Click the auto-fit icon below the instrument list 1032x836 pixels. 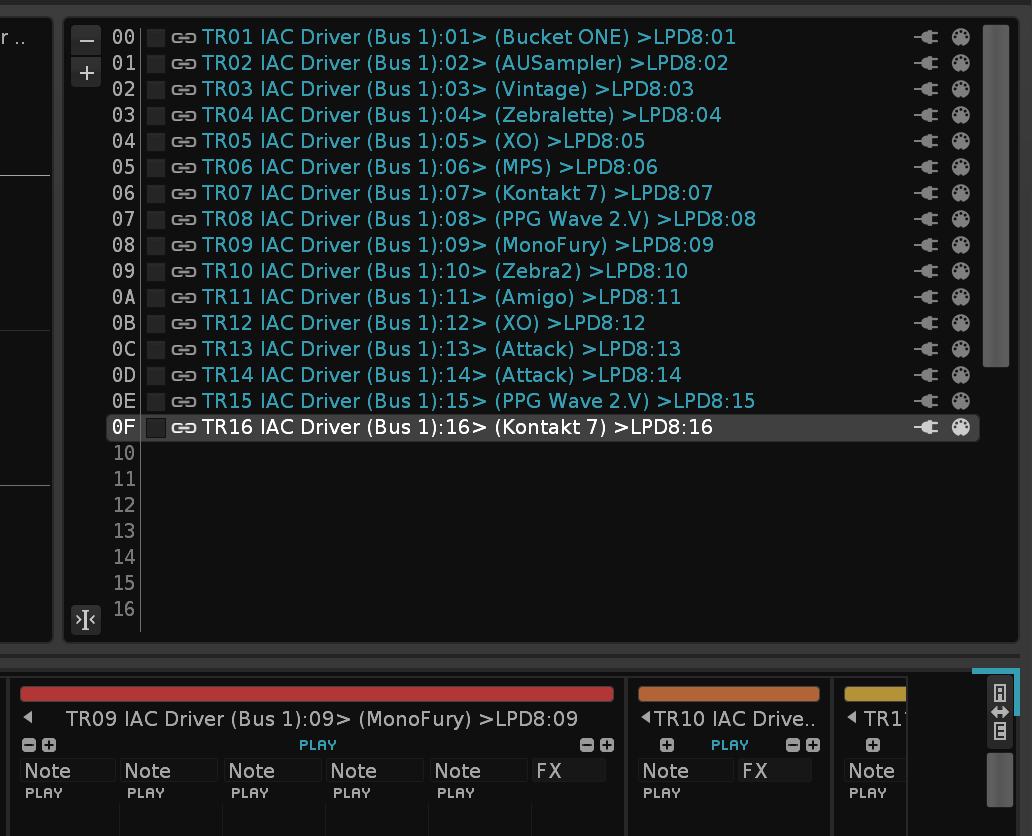(x=86, y=620)
